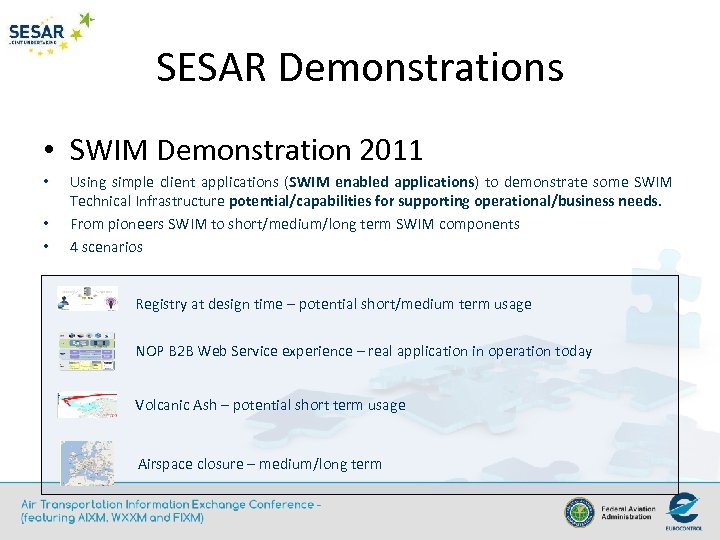Click the bold text SWIM enabled applications
This screenshot has width=720, height=540.
[x=381, y=182]
